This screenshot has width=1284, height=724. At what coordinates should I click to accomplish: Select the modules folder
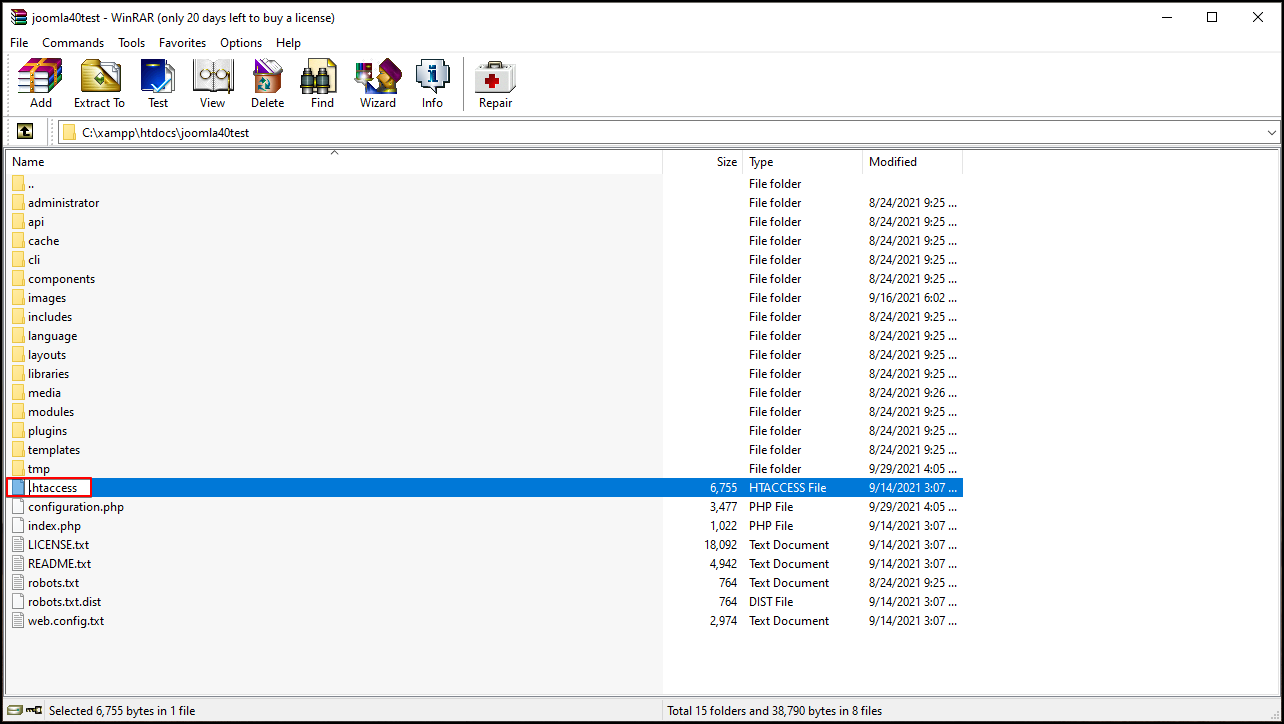pos(51,412)
